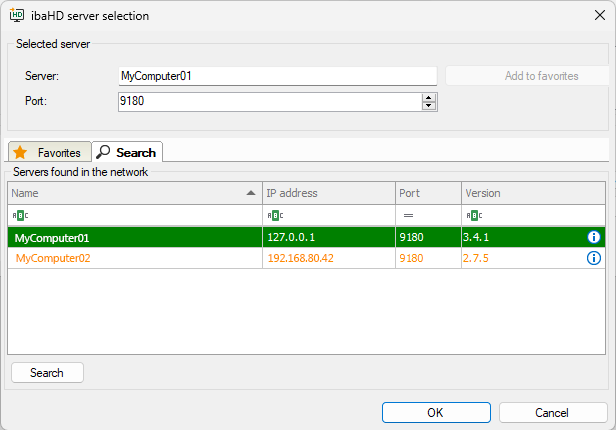
Task: Click the Search button below the list
Action: [48, 372]
